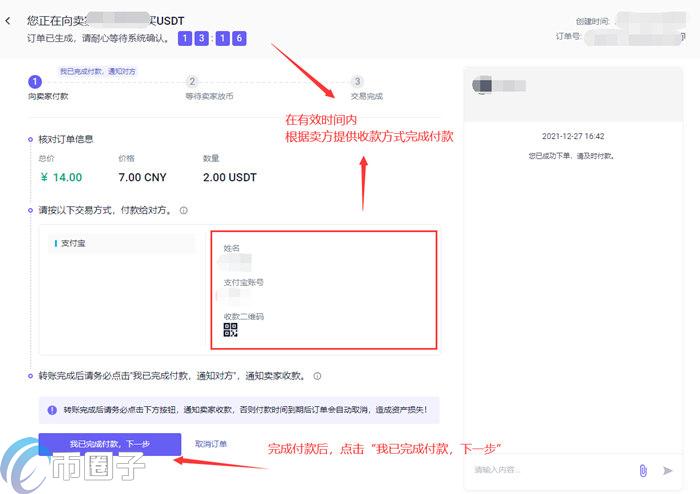The height and width of the screenshot is (494, 700).
Task: Click step 2 等待卖家放币 marker
Action: click(192, 81)
